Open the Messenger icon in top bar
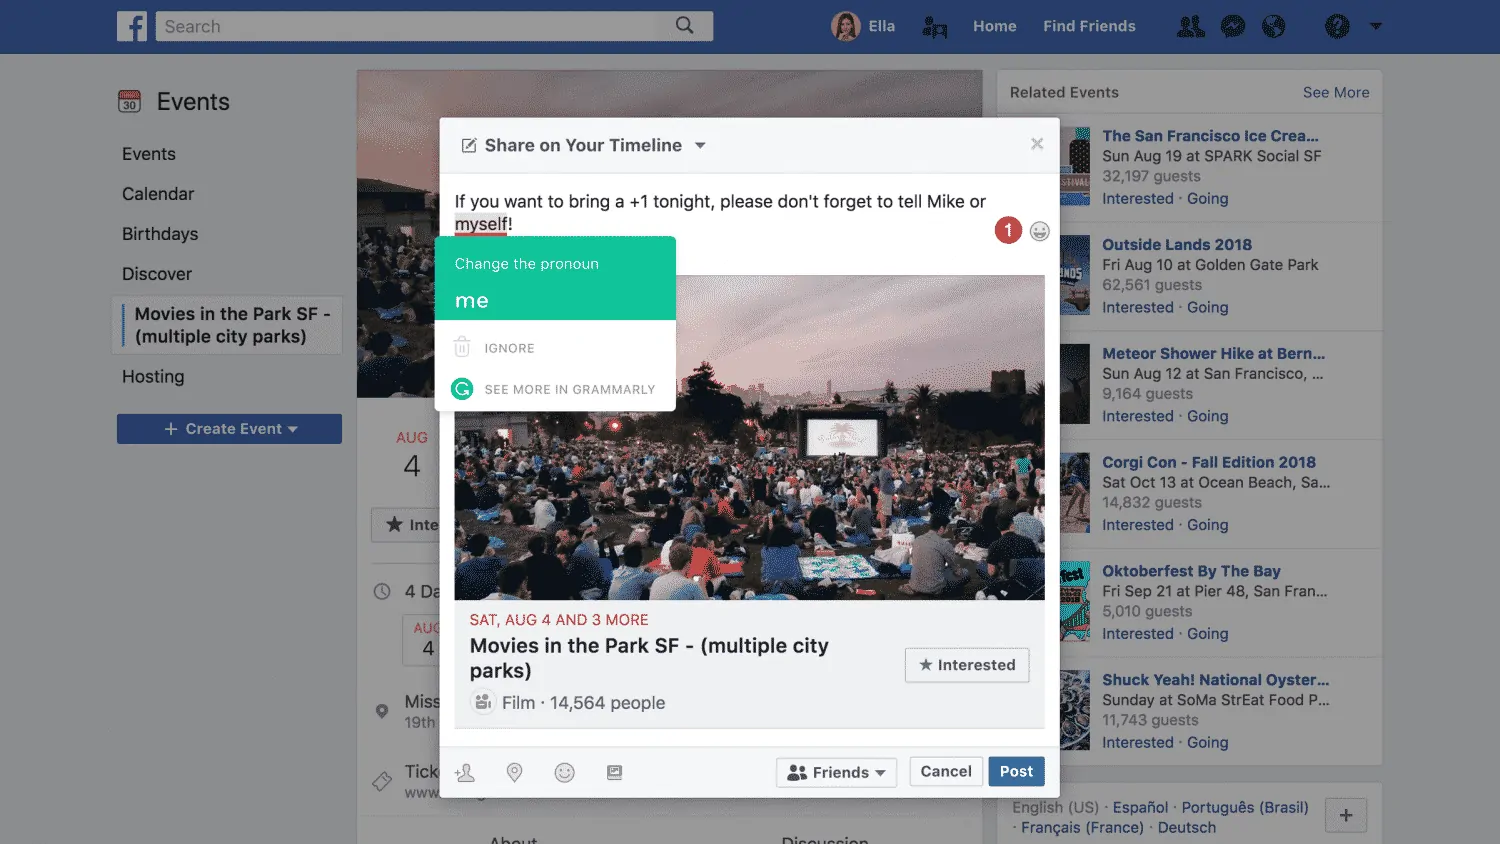Viewport: 1500px width, 844px height. coord(1233,26)
